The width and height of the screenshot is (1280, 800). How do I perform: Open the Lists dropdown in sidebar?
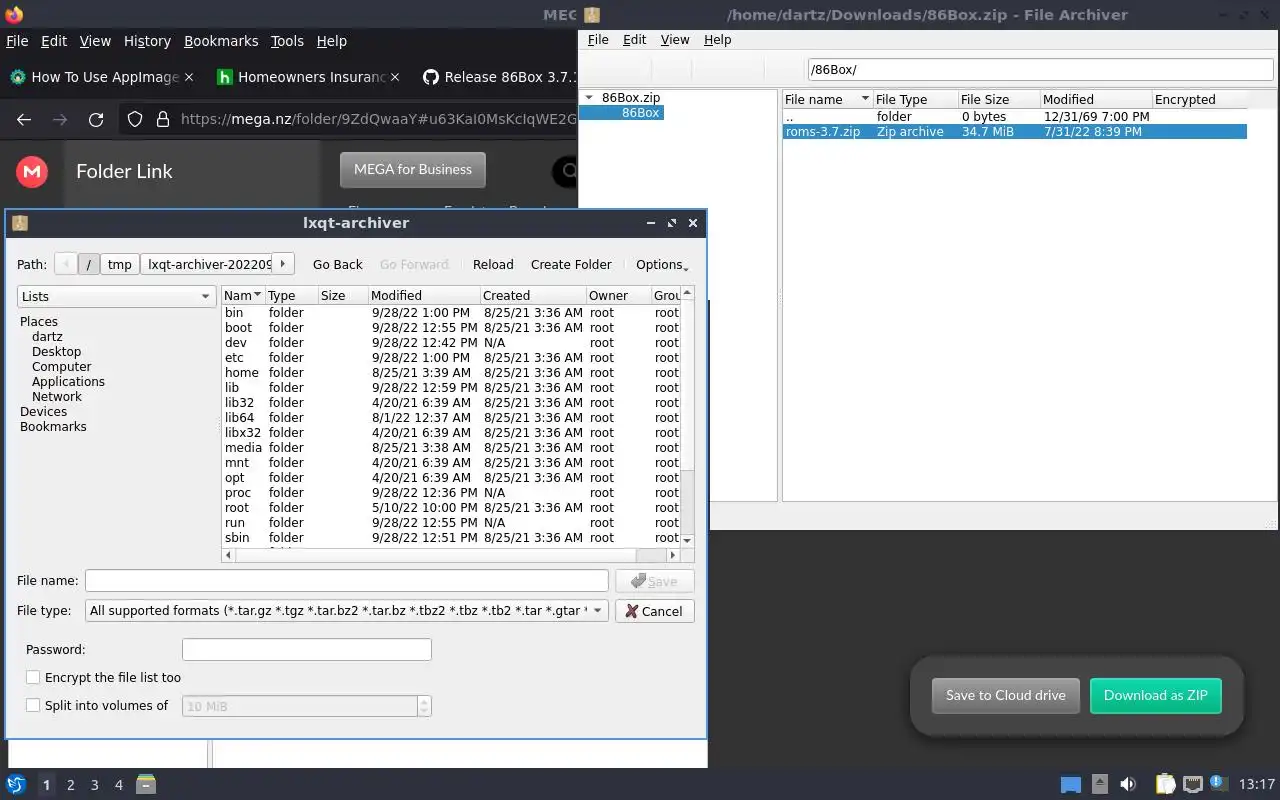click(x=116, y=296)
